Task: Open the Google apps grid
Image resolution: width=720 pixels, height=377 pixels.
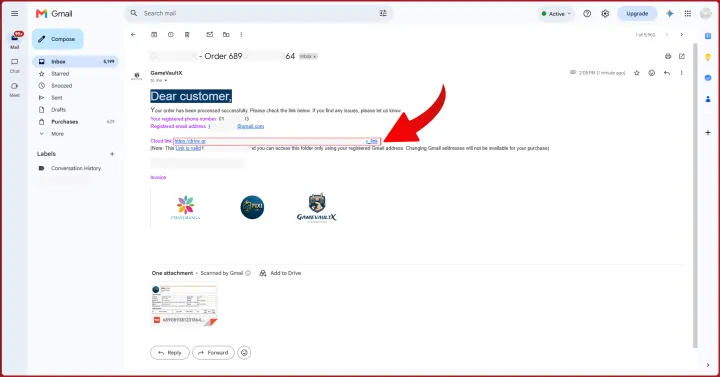Action: coord(687,14)
